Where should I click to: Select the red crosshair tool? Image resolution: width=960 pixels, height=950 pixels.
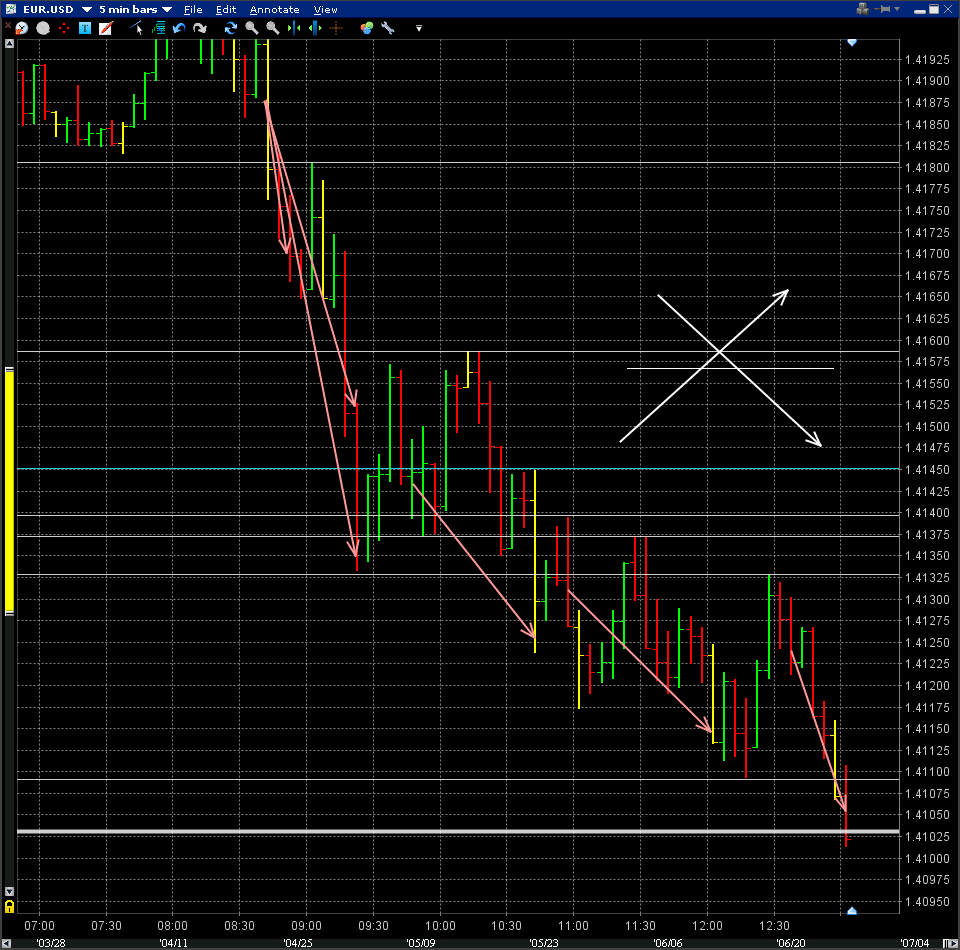pyautogui.click(x=64, y=28)
